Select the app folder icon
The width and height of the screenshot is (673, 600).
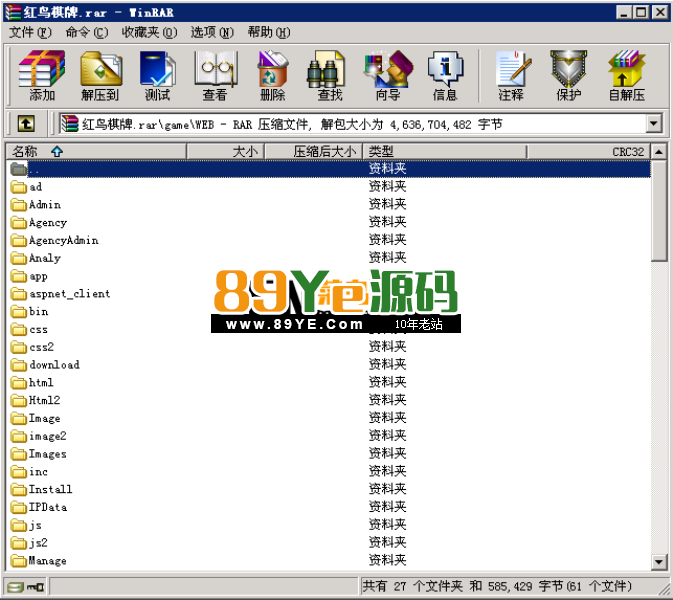click(18, 276)
